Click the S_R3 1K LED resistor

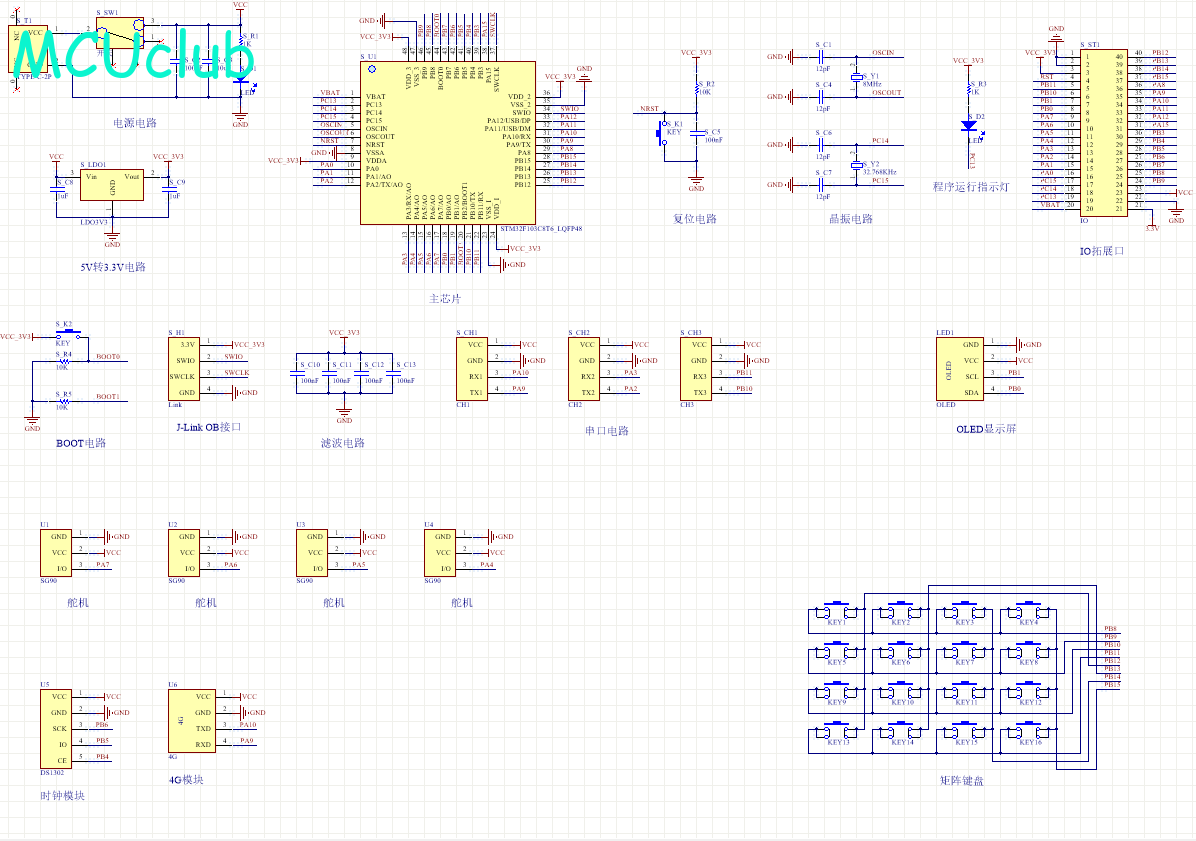point(969,87)
